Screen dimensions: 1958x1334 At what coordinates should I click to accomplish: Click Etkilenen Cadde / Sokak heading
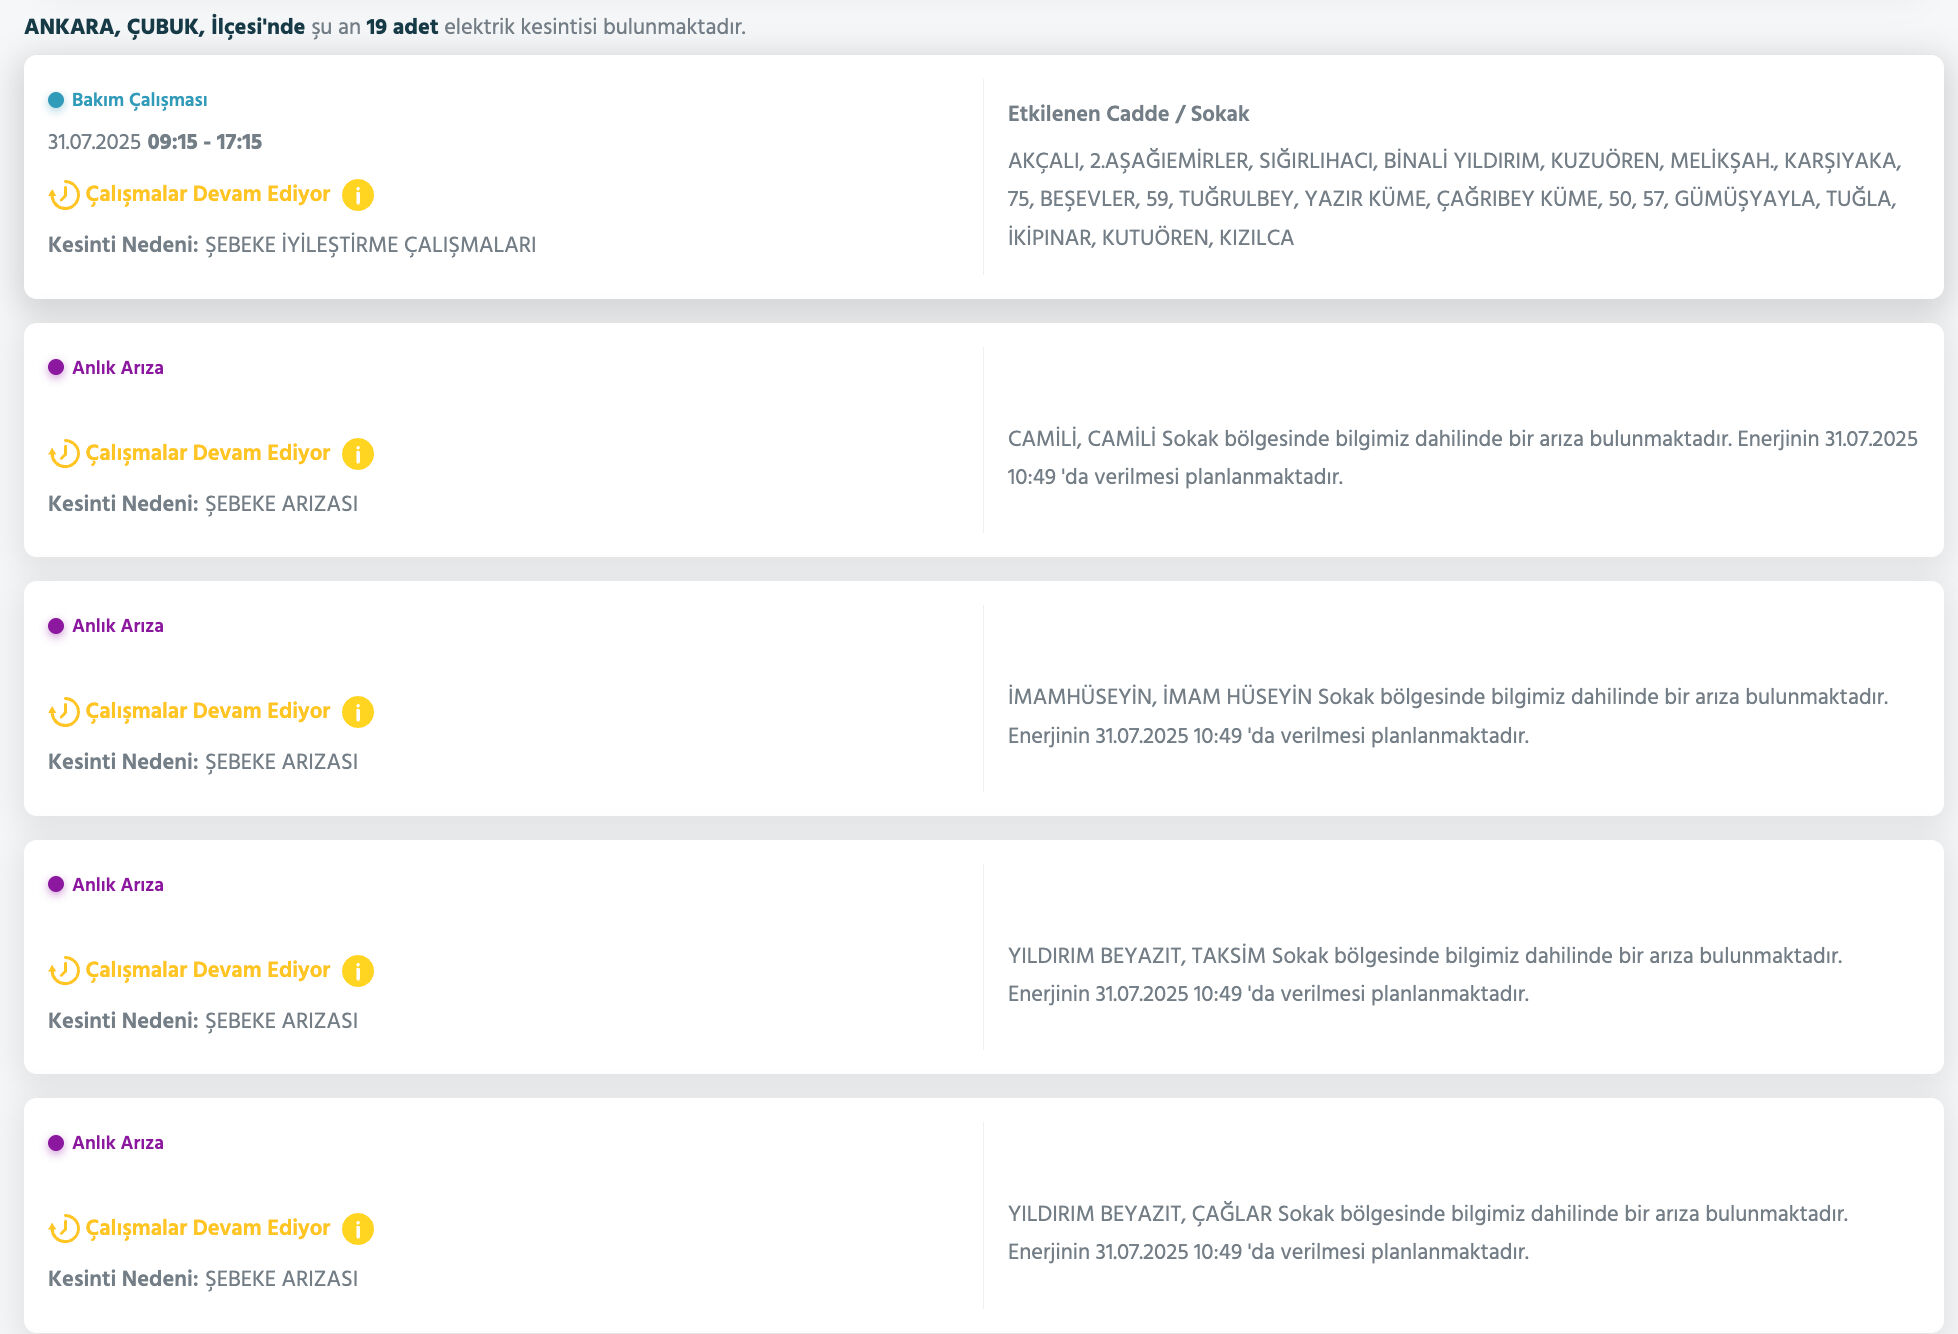point(1128,114)
